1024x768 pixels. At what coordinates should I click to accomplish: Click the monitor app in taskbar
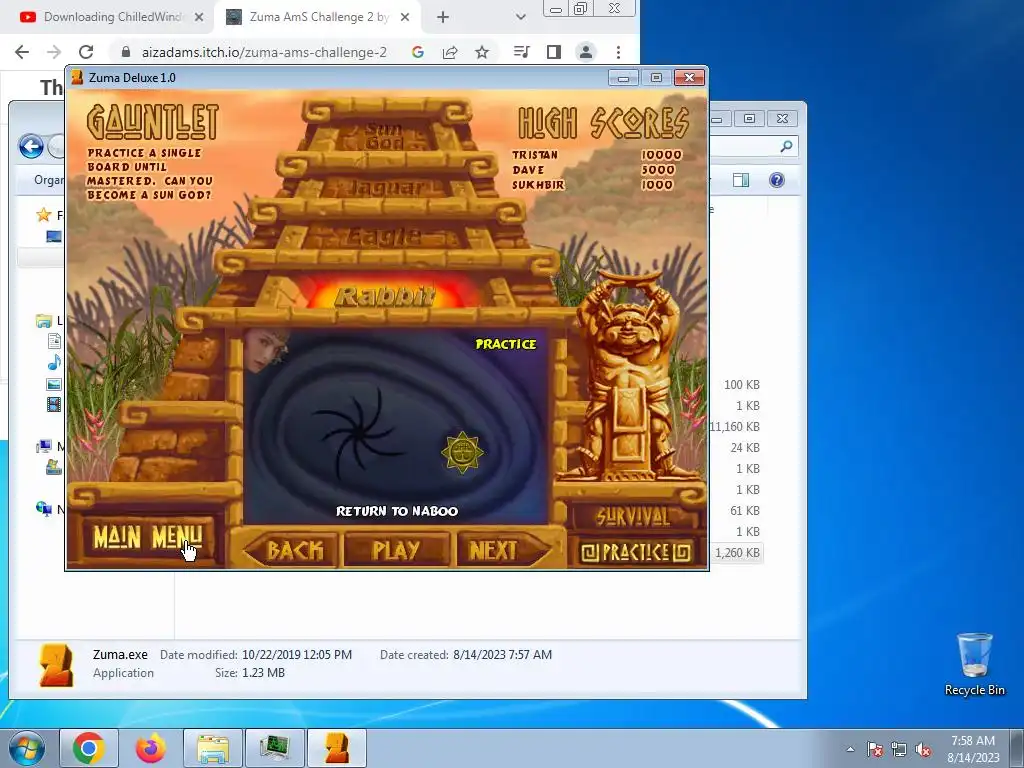[275, 748]
